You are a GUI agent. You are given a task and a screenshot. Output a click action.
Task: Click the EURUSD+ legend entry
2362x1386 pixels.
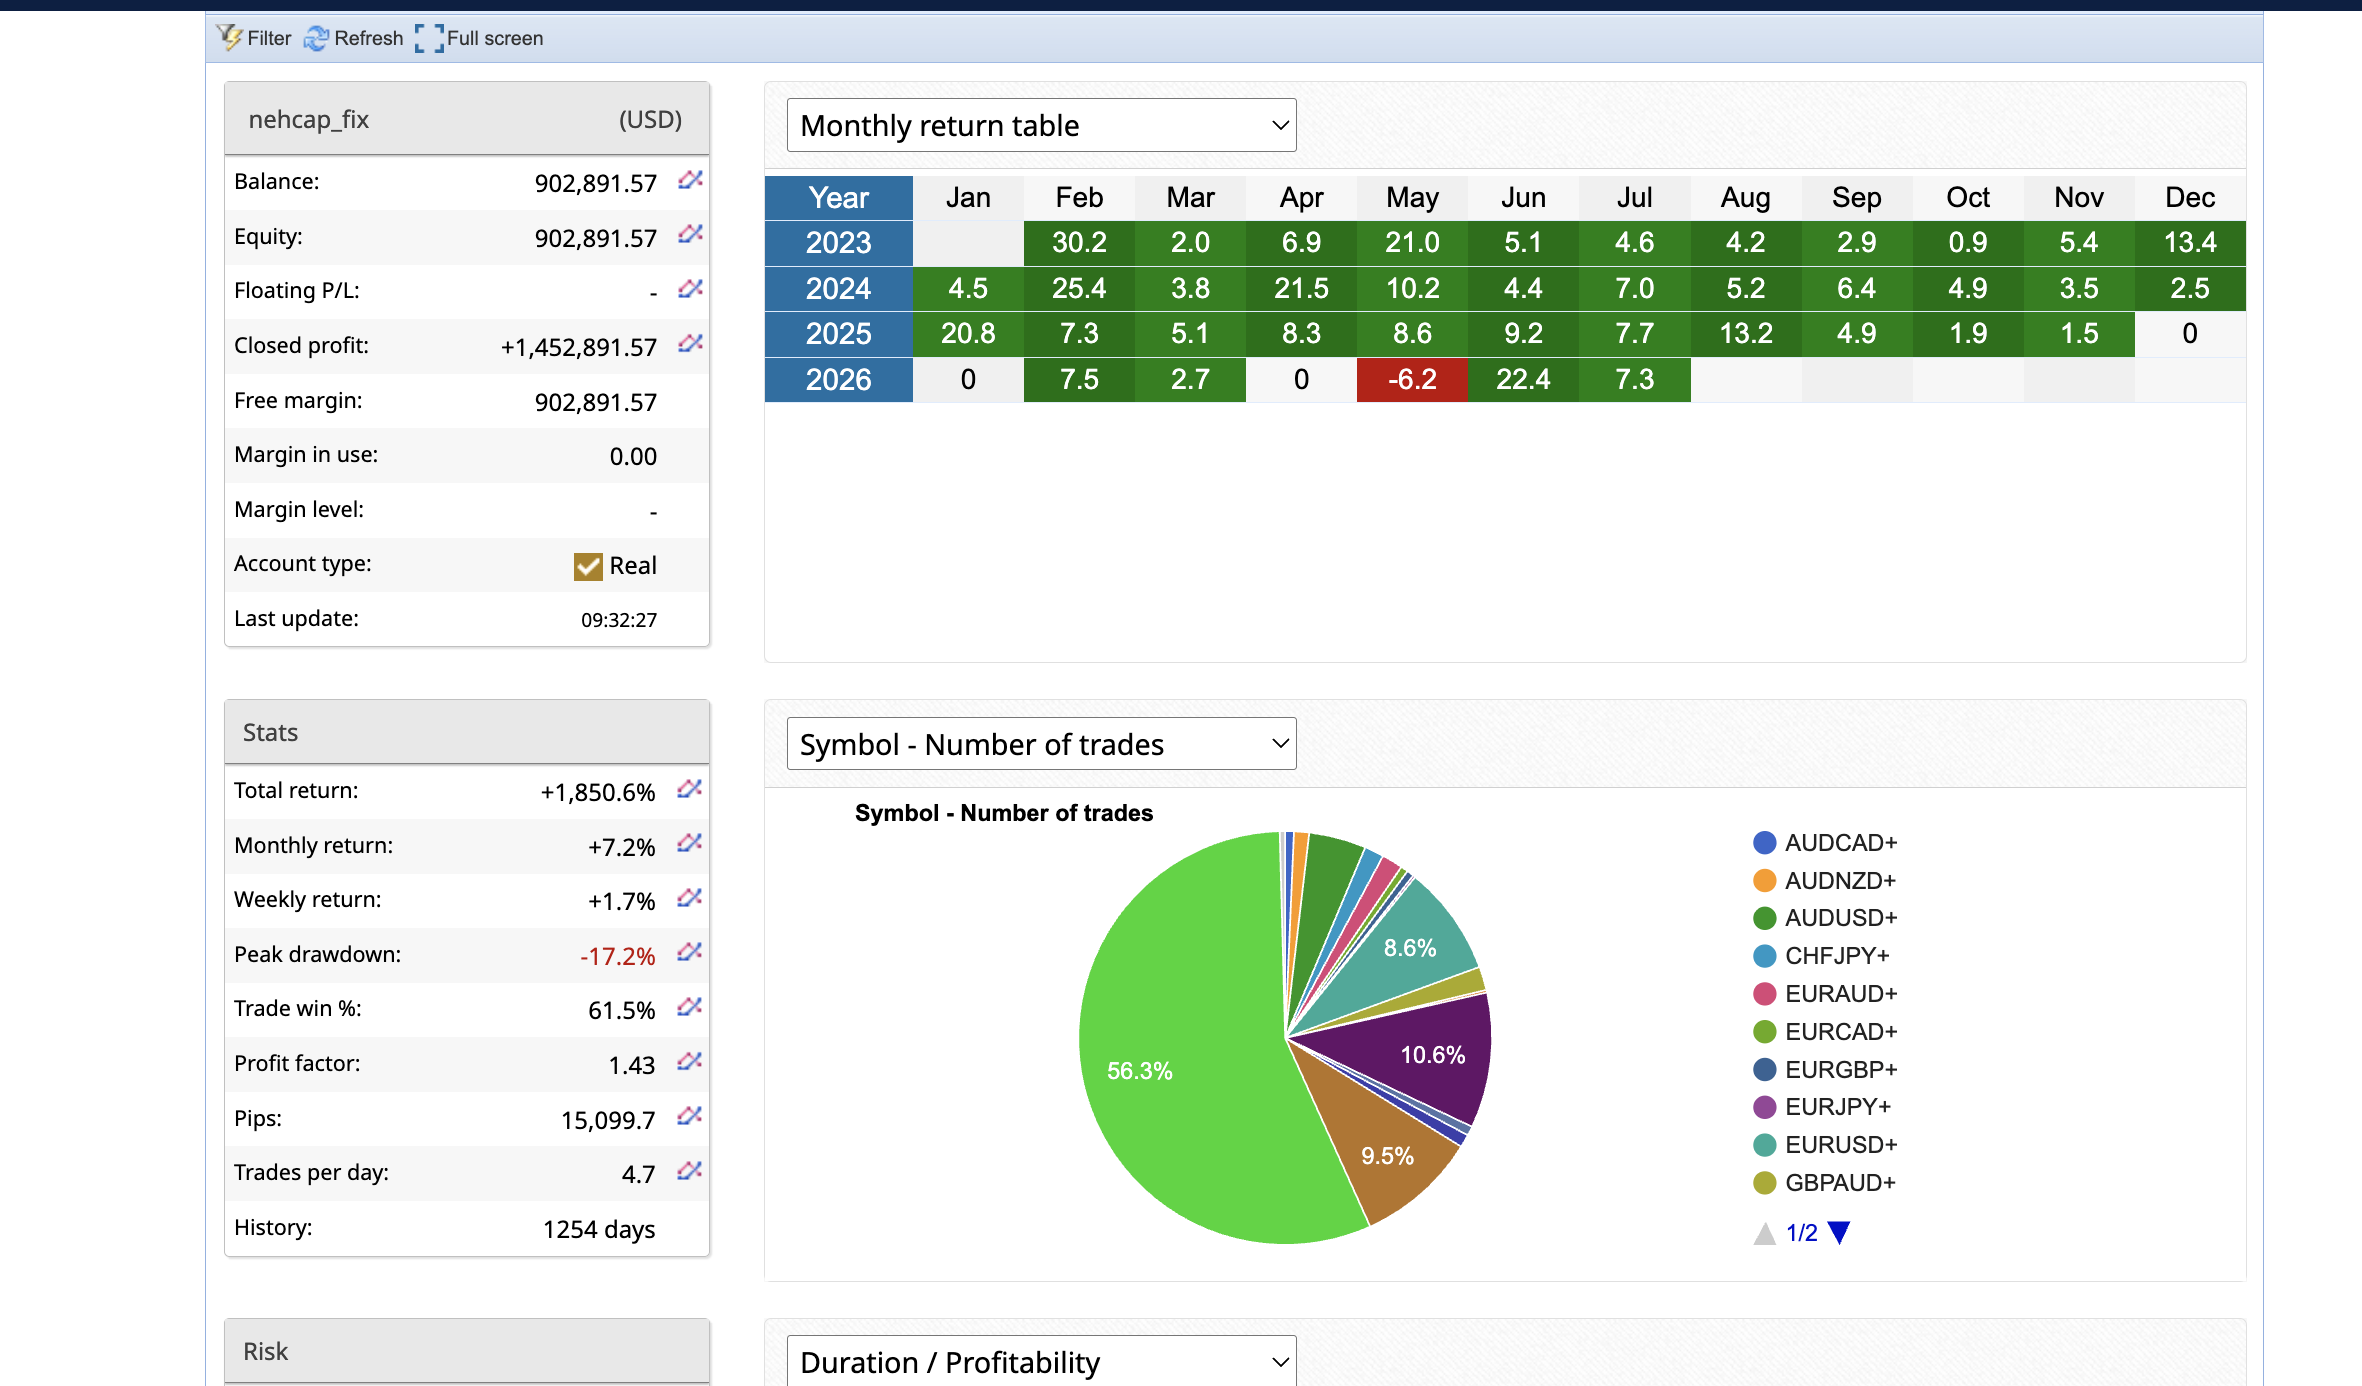pyautogui.click(x=1825, y=1145)
